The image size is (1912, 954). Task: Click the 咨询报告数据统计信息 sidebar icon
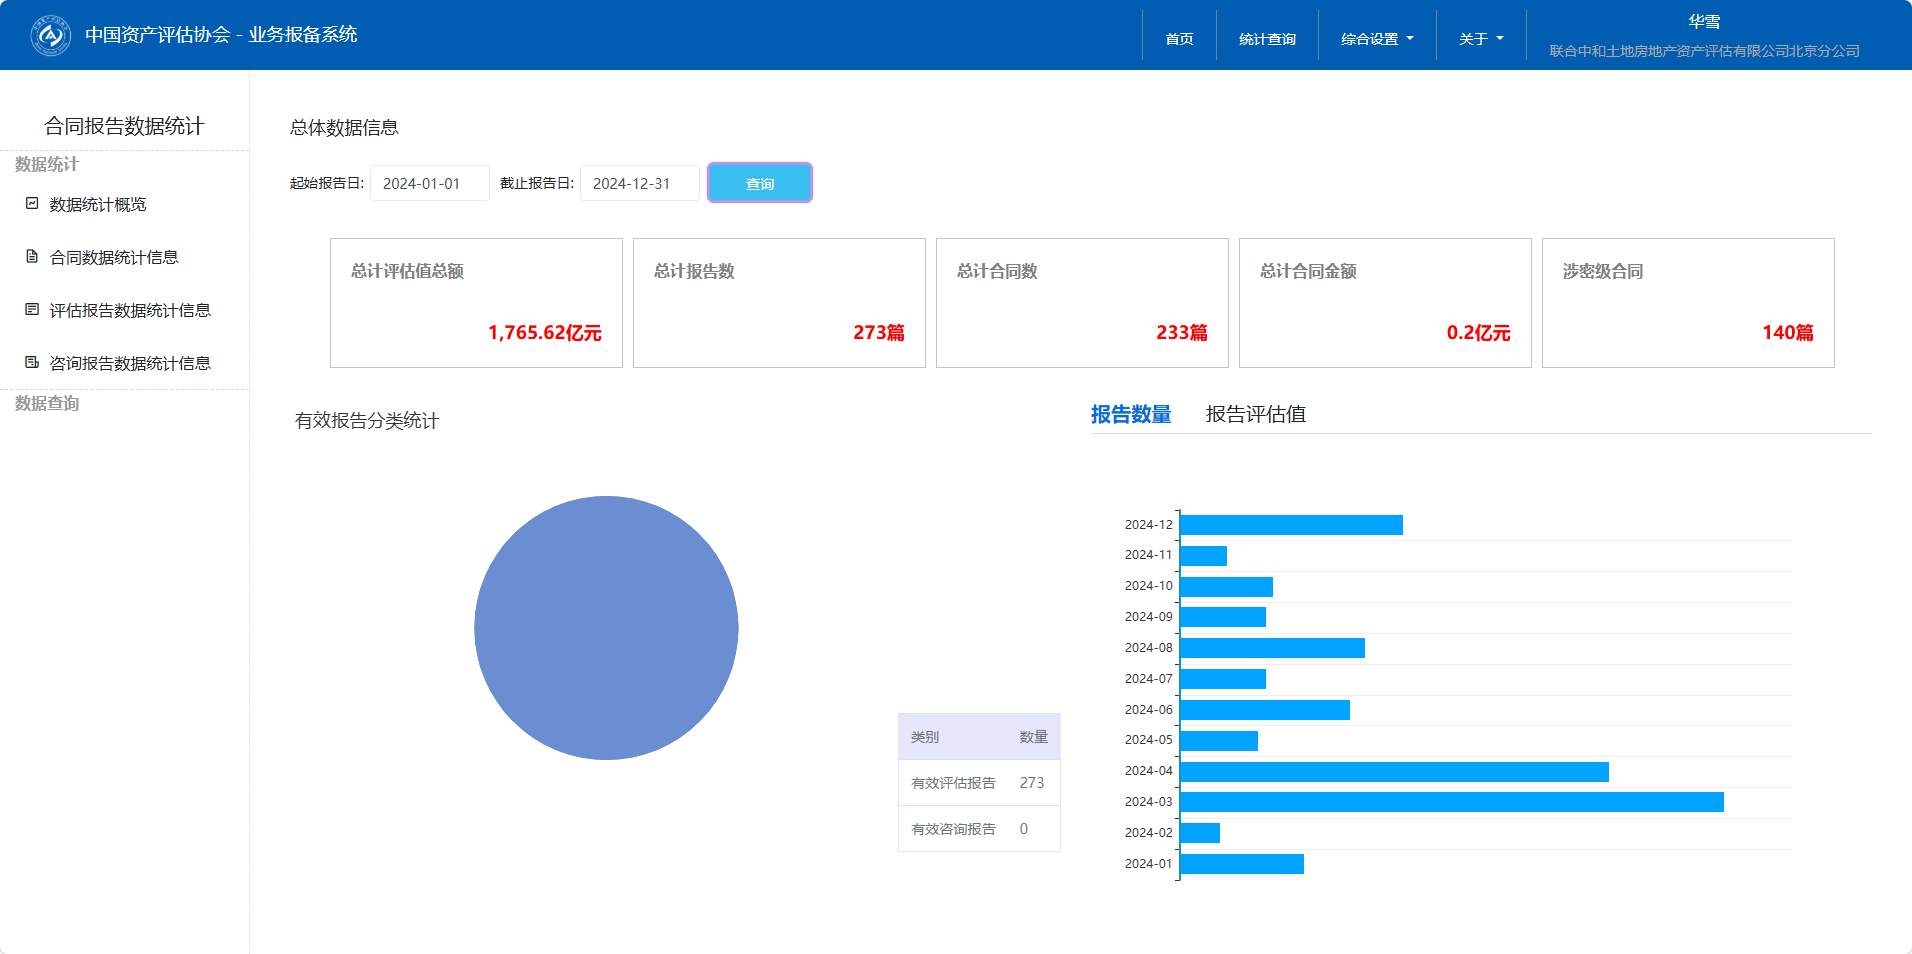click(32, 363)
